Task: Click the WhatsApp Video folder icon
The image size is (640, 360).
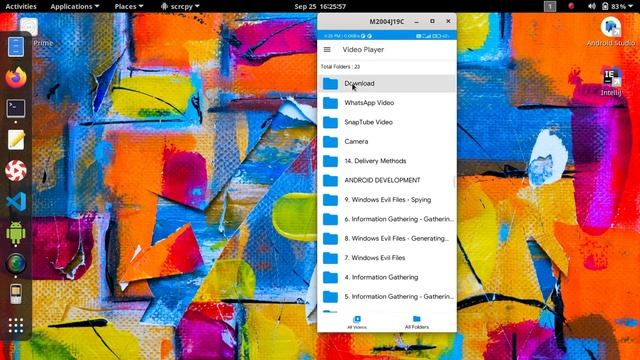Action: click(x=330, y=103)
